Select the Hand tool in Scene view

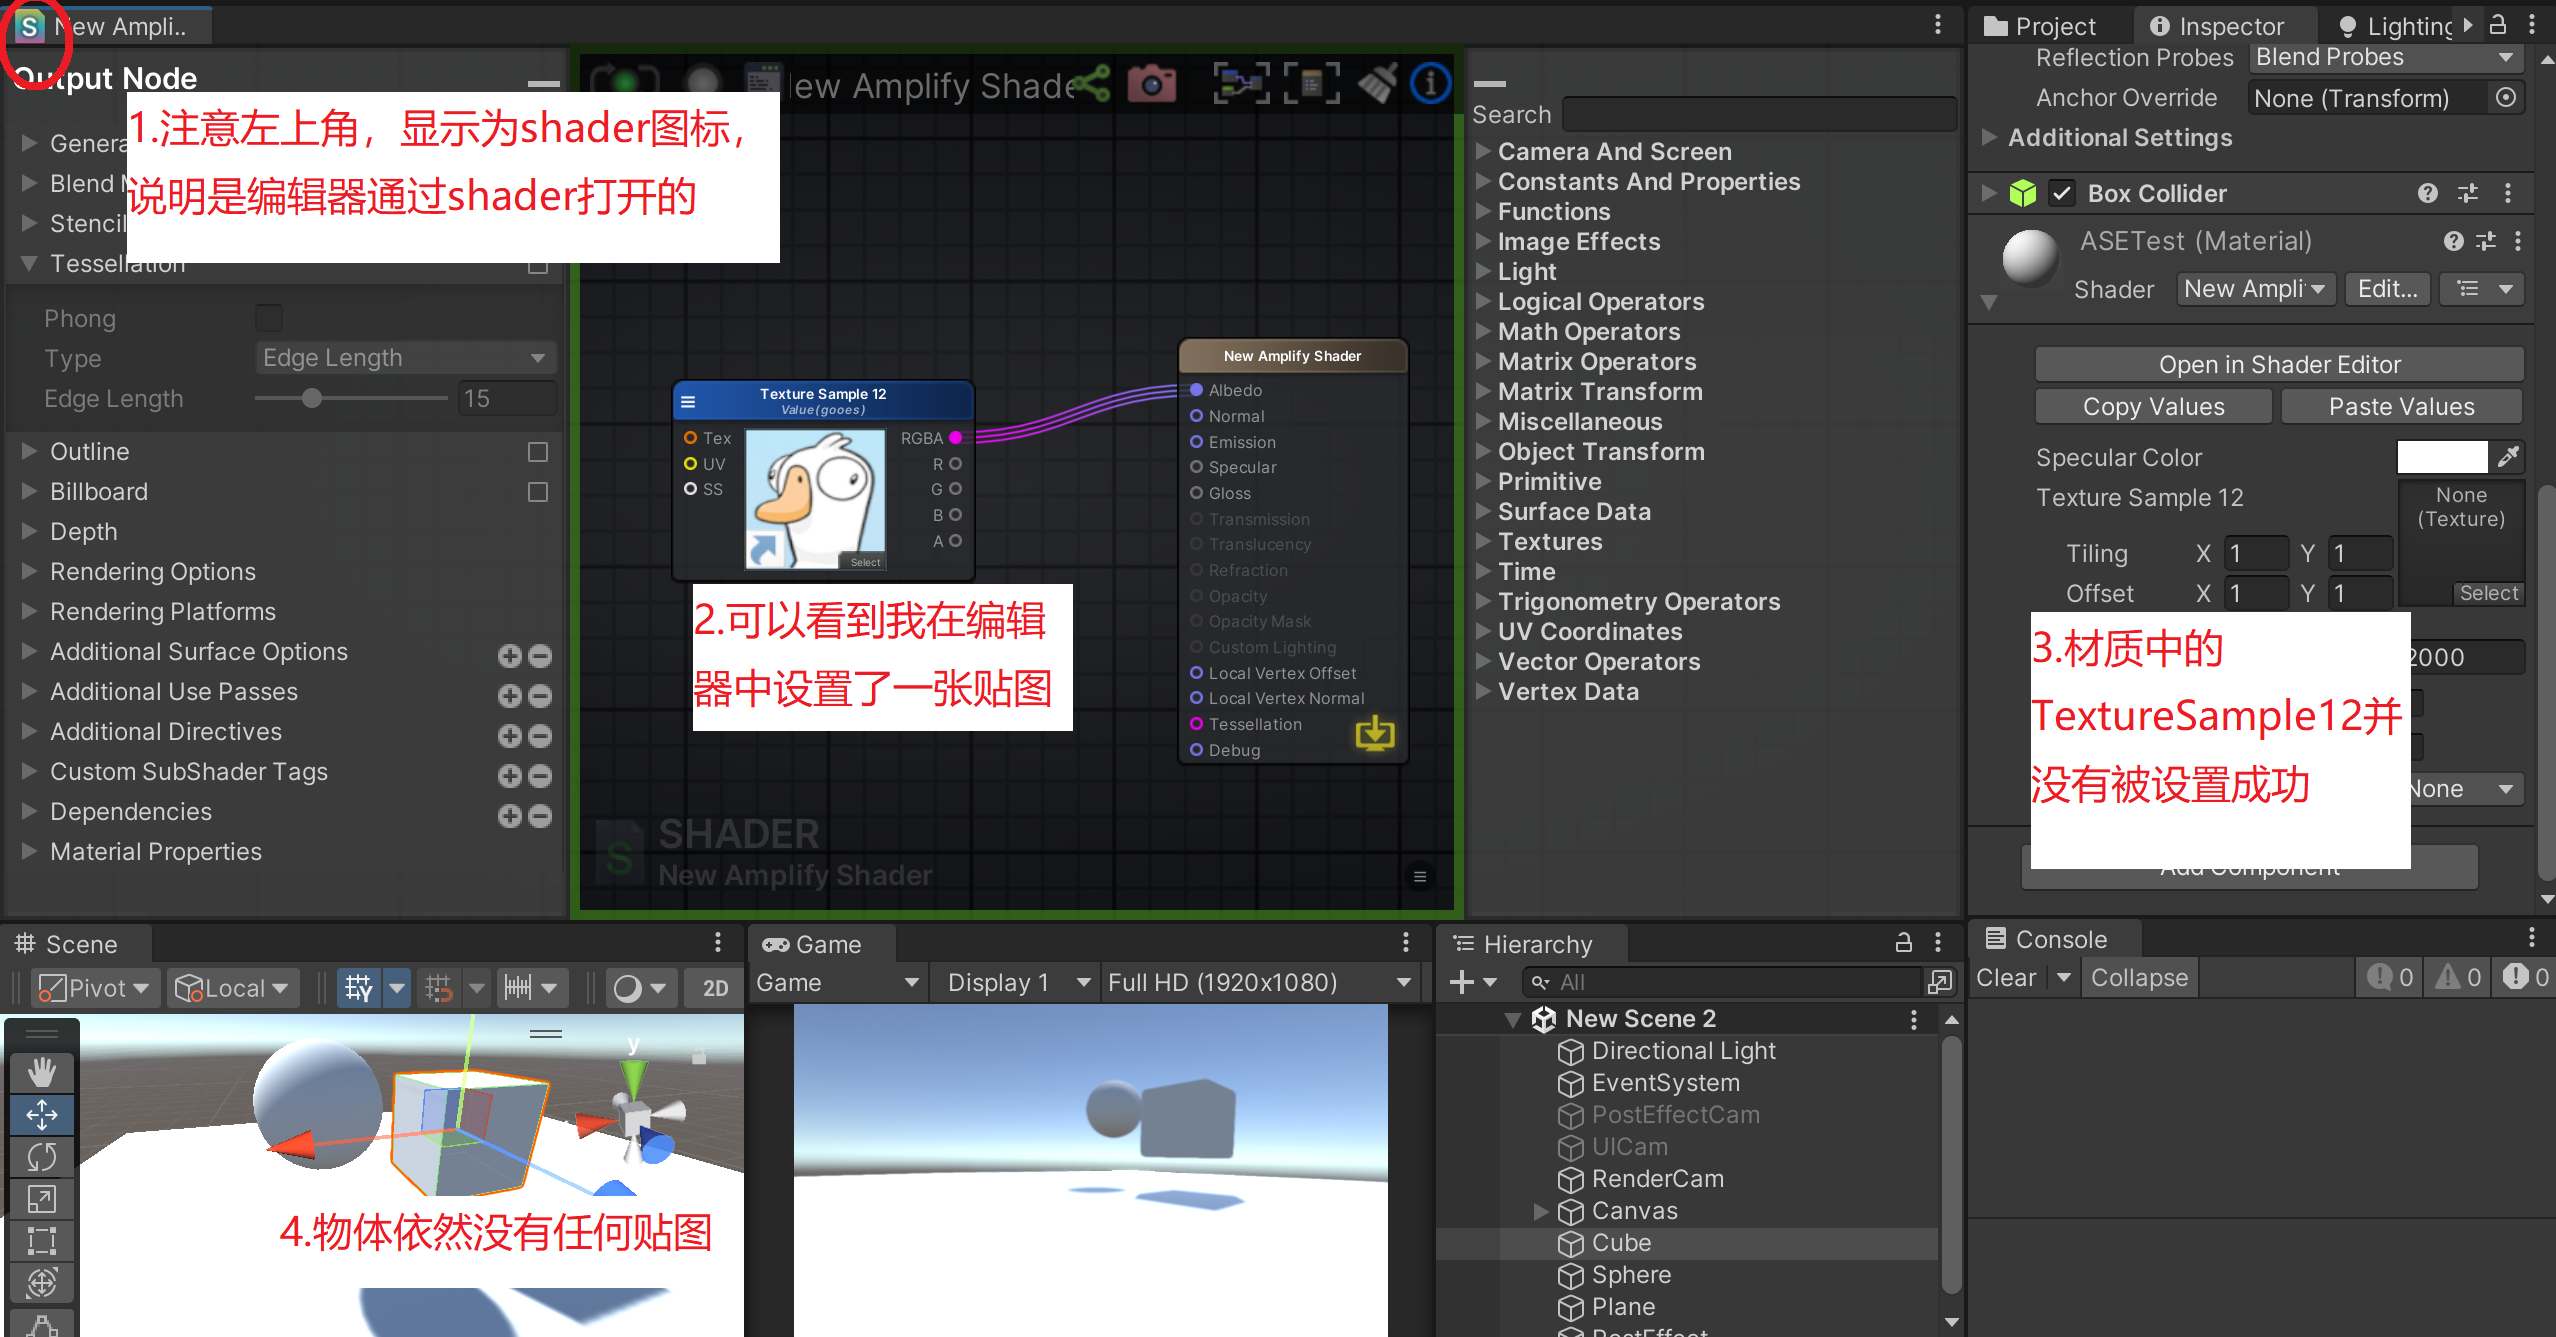pyautogui.click(x=41, y=1072)
